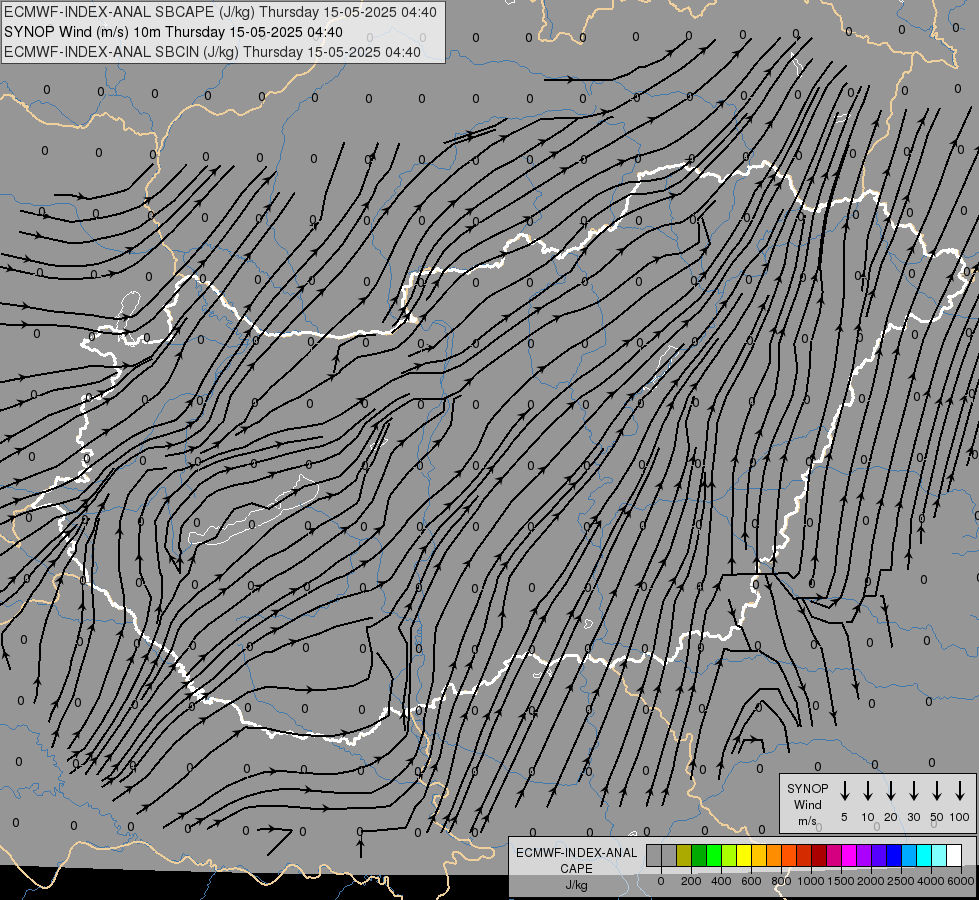Click the 2500 tick label on colorbar
Viewport: 979px width, 900px height.
(901, 881)
